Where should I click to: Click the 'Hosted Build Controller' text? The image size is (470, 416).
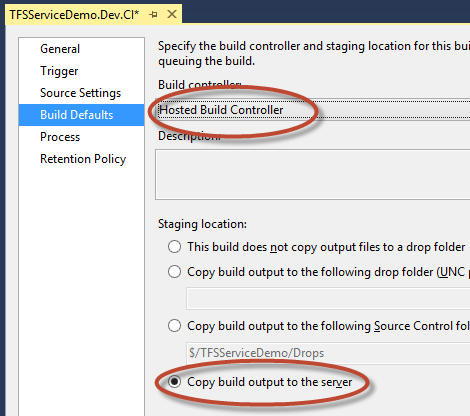tap(221, 110)
